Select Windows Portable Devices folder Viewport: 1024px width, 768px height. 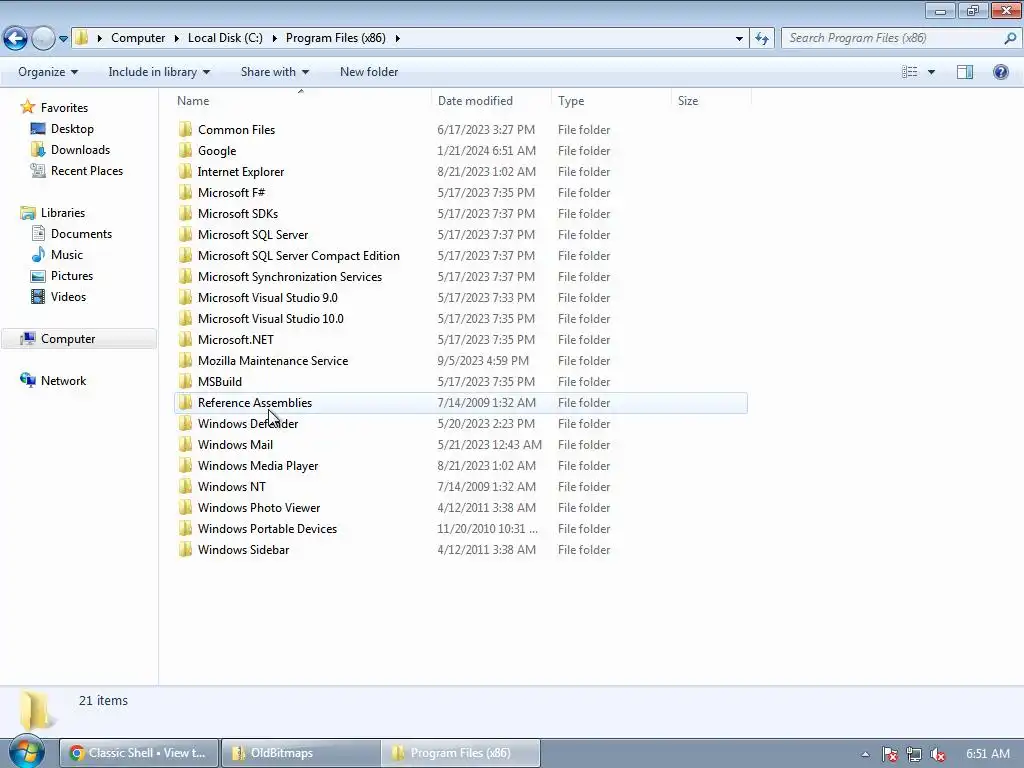tap(267, 528)
